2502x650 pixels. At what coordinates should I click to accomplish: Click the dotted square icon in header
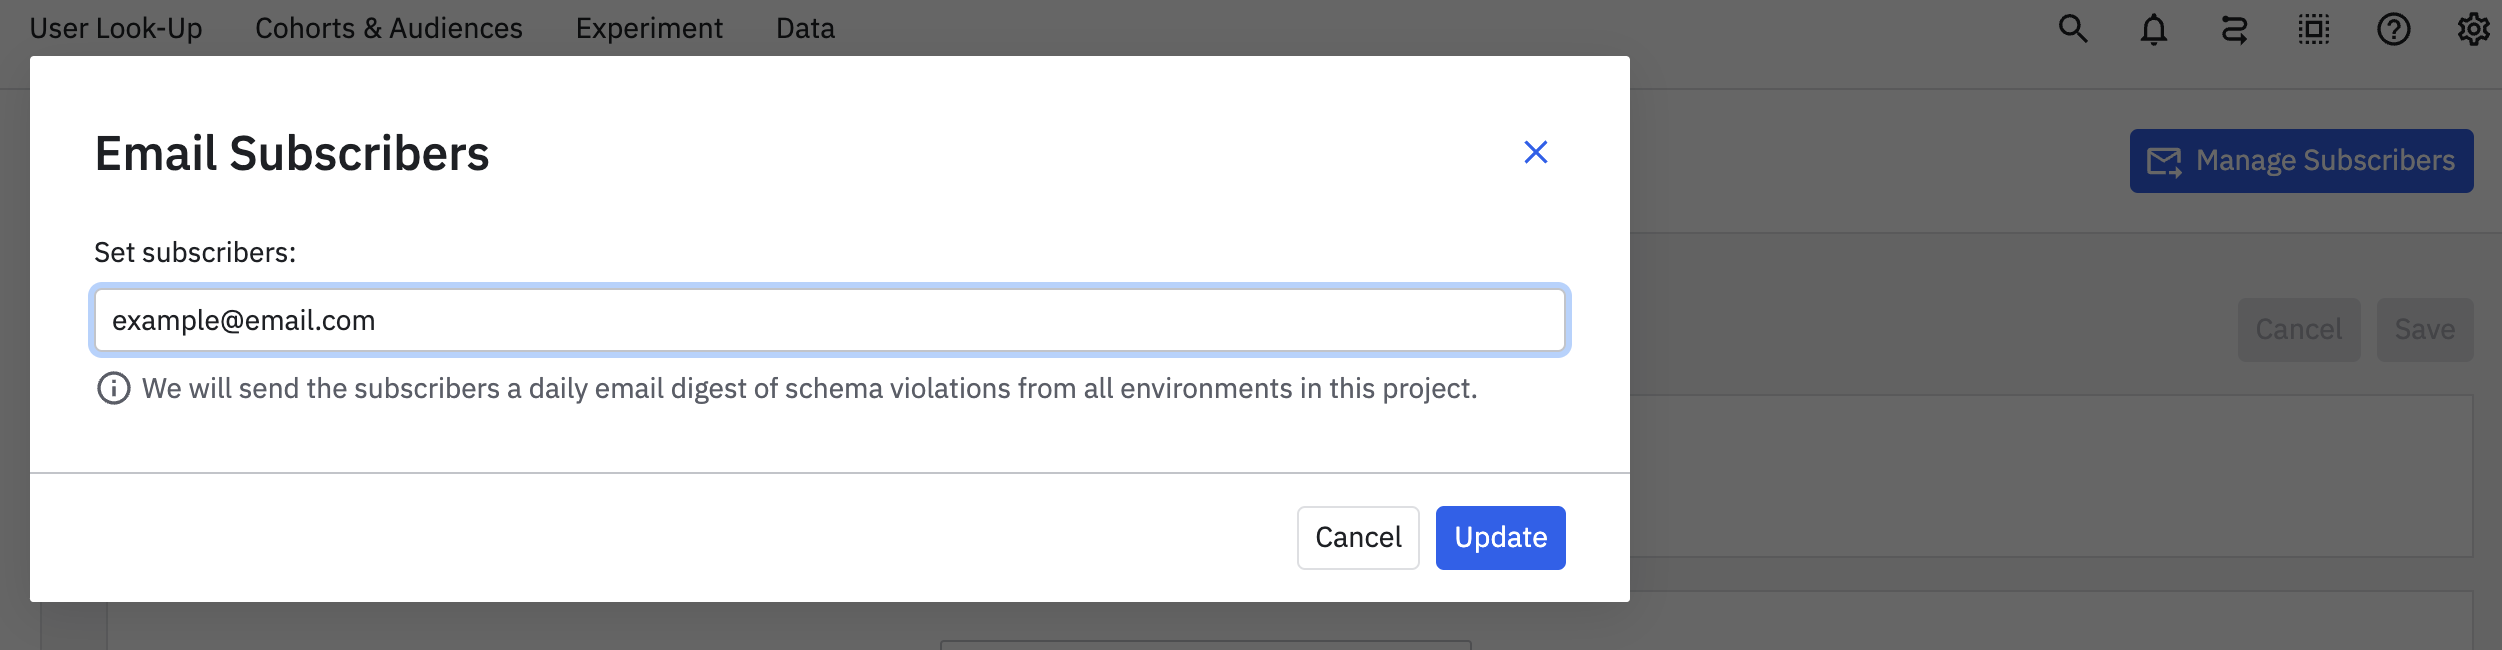click(x=2314, y=30)
